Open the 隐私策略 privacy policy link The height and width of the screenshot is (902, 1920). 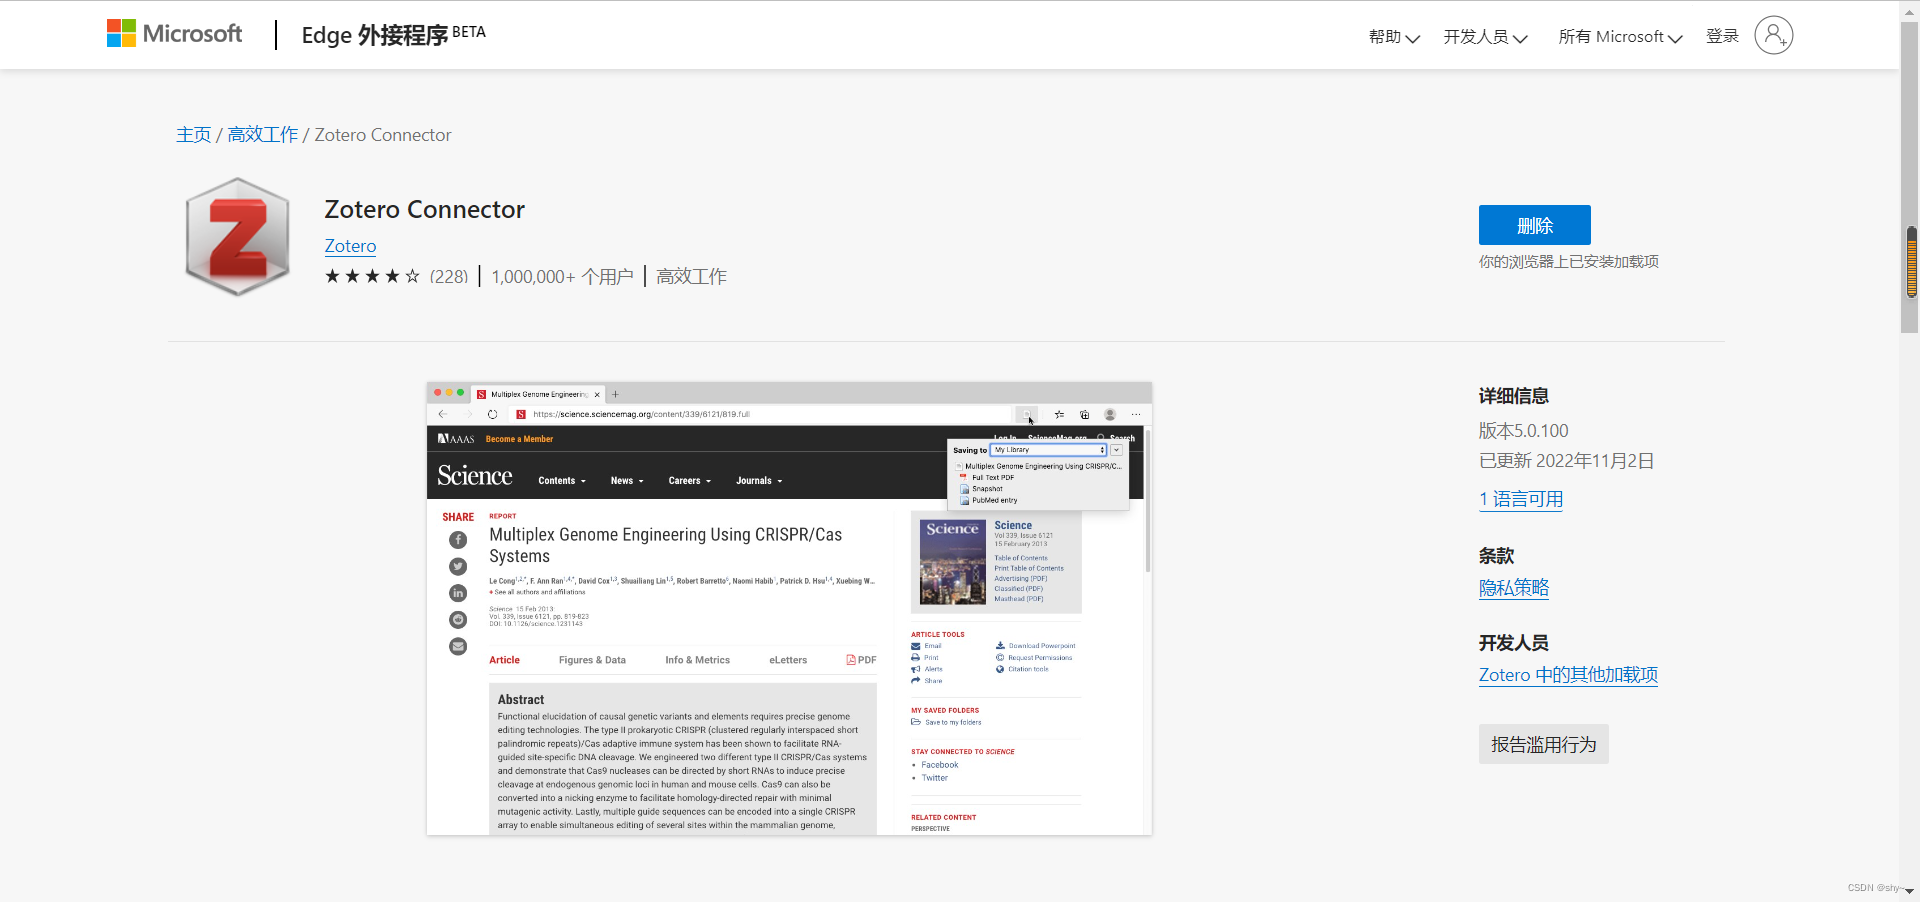tap(1514, 588)
